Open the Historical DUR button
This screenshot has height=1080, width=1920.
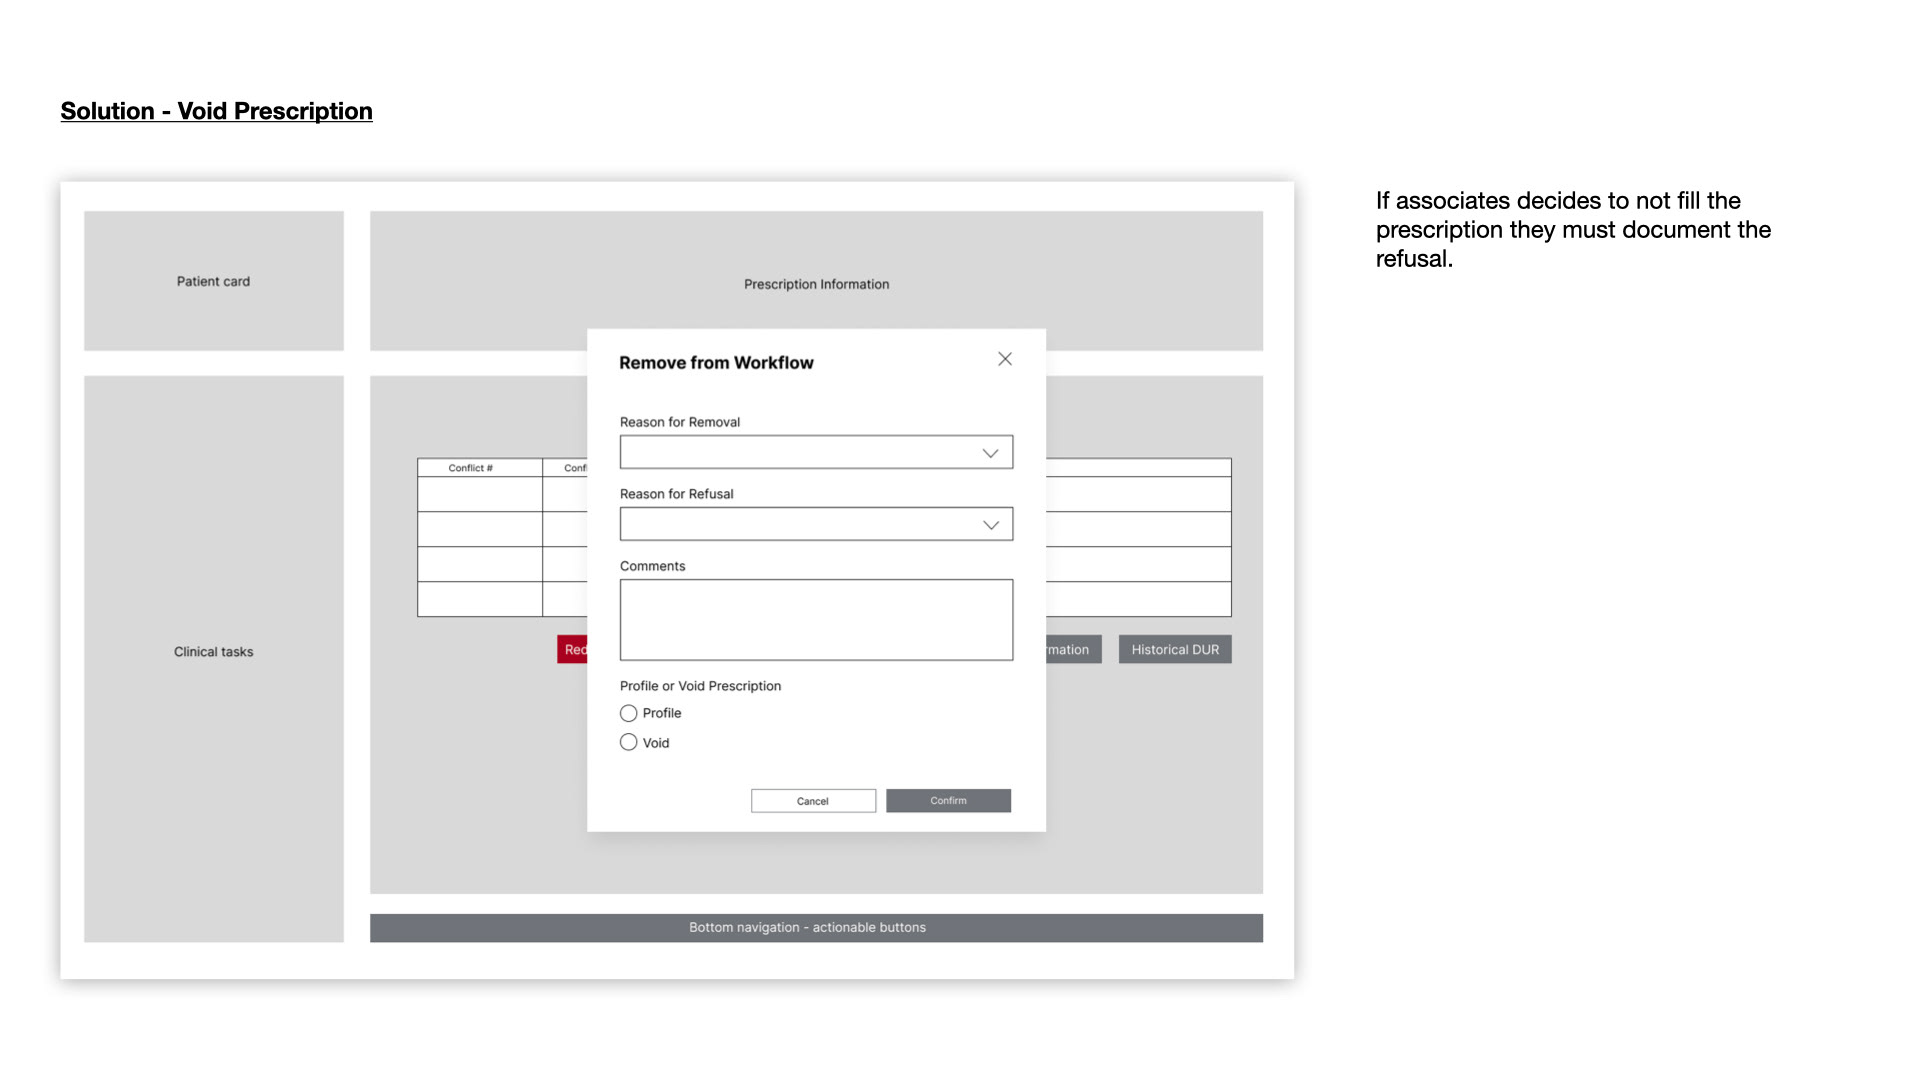pyautogui.click(x=1175, y=649)
